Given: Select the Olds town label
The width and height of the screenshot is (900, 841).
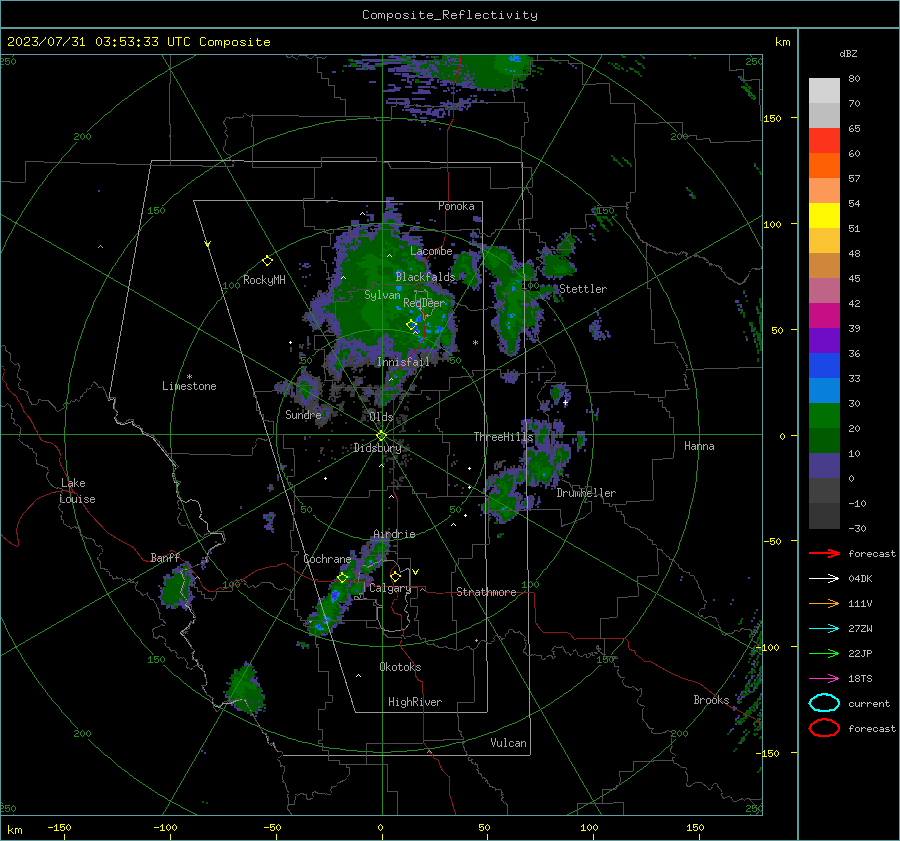Looking at the screenshot, I should 381,417.
